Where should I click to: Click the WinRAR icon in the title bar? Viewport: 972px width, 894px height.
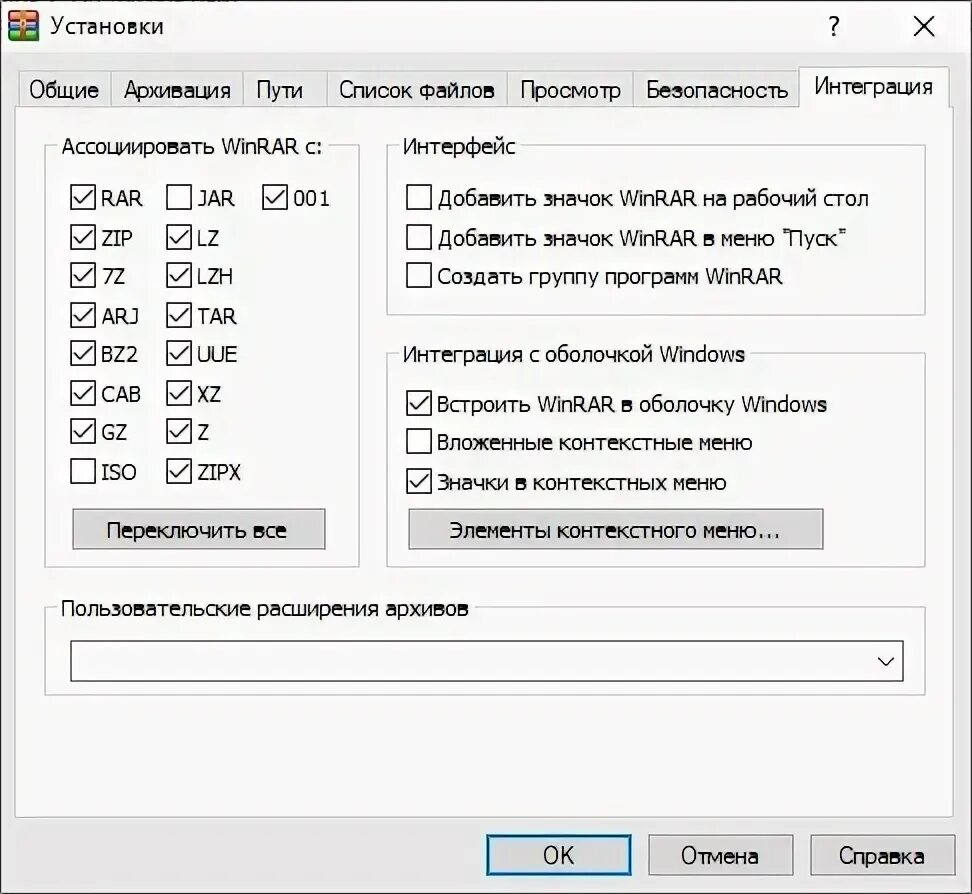(x=24, y=26)
